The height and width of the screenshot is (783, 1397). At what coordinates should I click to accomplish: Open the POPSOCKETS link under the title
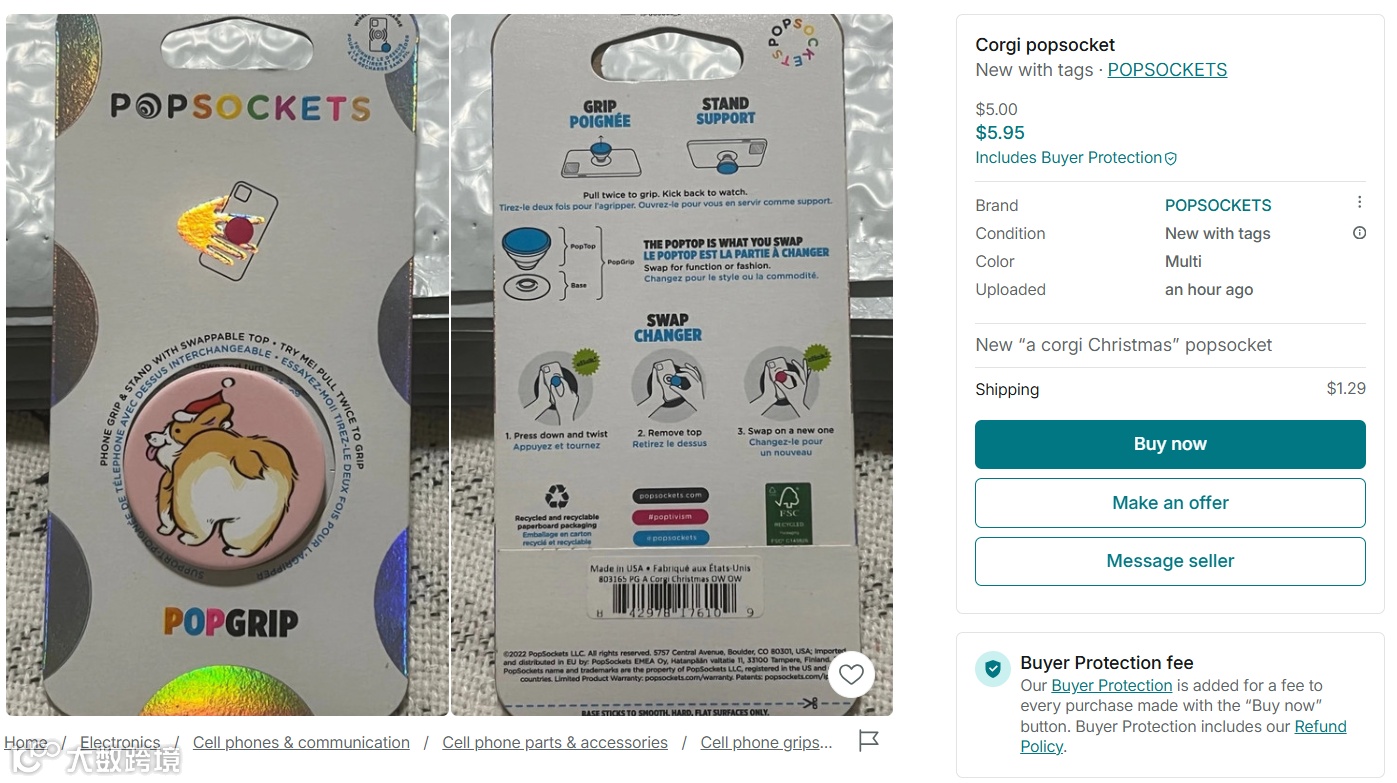(1167, 70)
